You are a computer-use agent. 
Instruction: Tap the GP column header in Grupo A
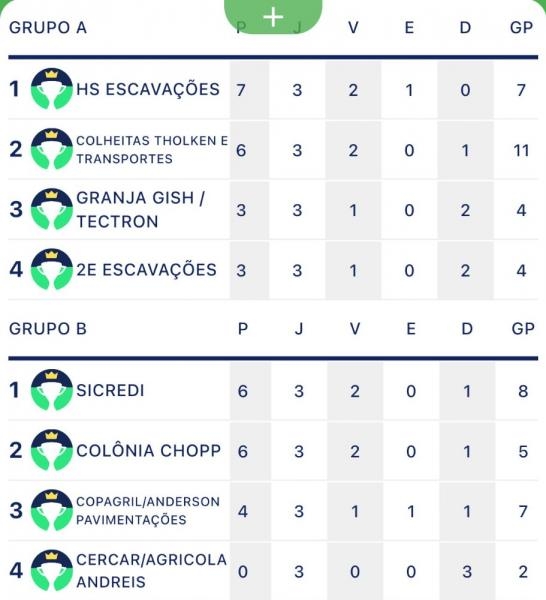(x=521, y=28)
